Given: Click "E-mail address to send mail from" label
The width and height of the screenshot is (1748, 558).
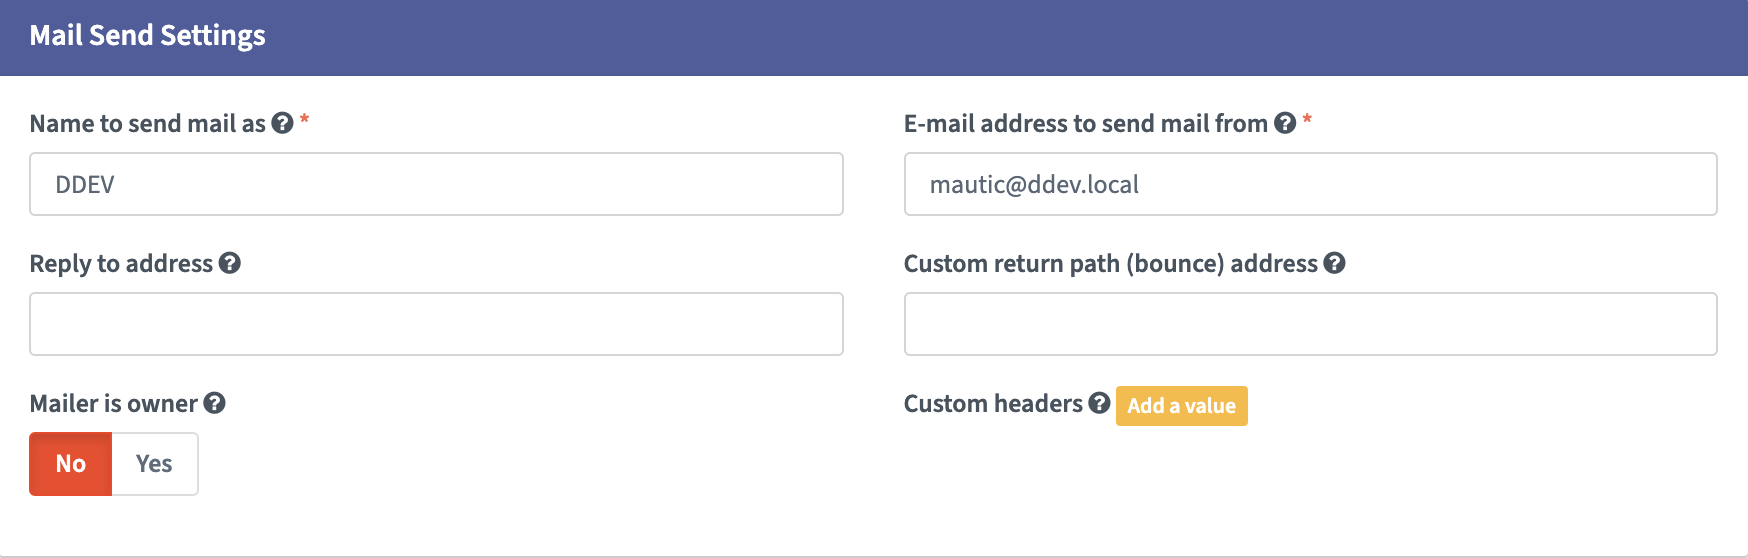Looking at the screenshot, I should 1085,123.
